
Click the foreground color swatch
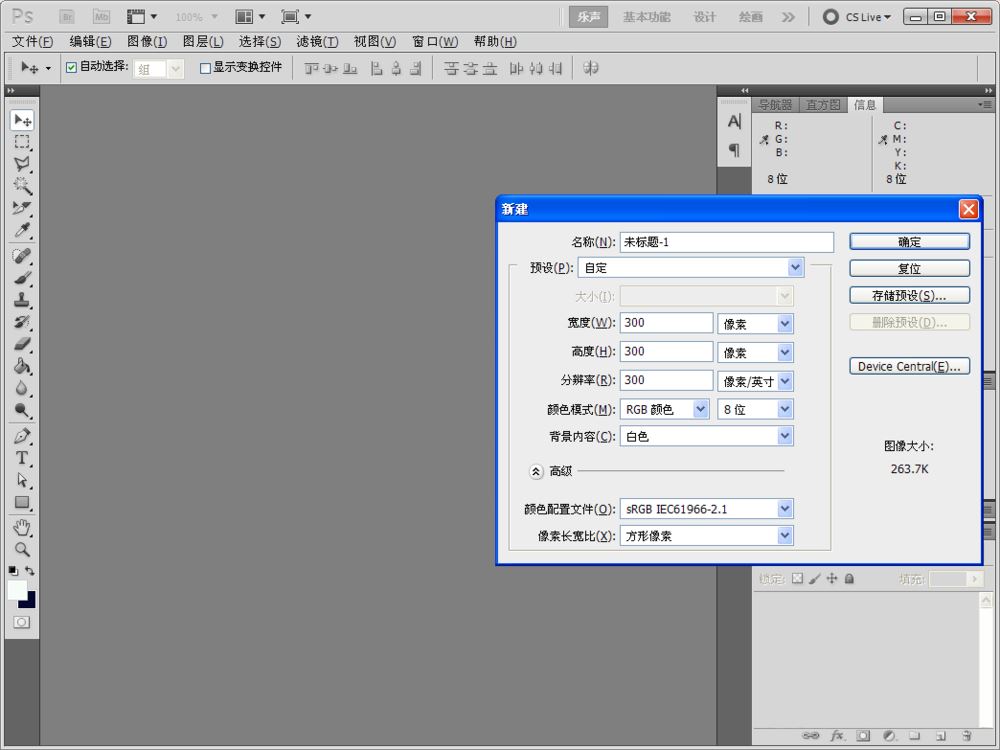[17, 590]
